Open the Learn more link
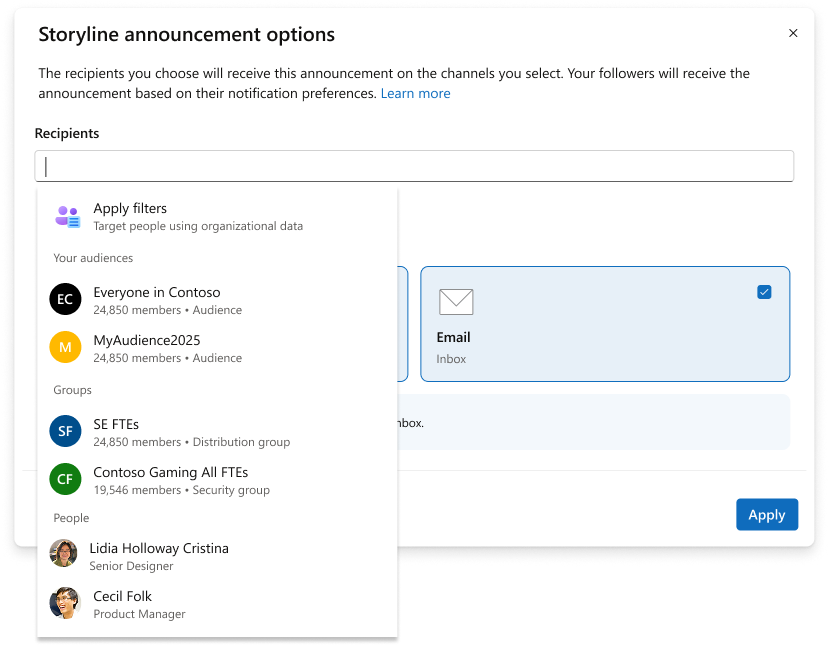Screen dimensions: 829x645 [x=415, y=92]
